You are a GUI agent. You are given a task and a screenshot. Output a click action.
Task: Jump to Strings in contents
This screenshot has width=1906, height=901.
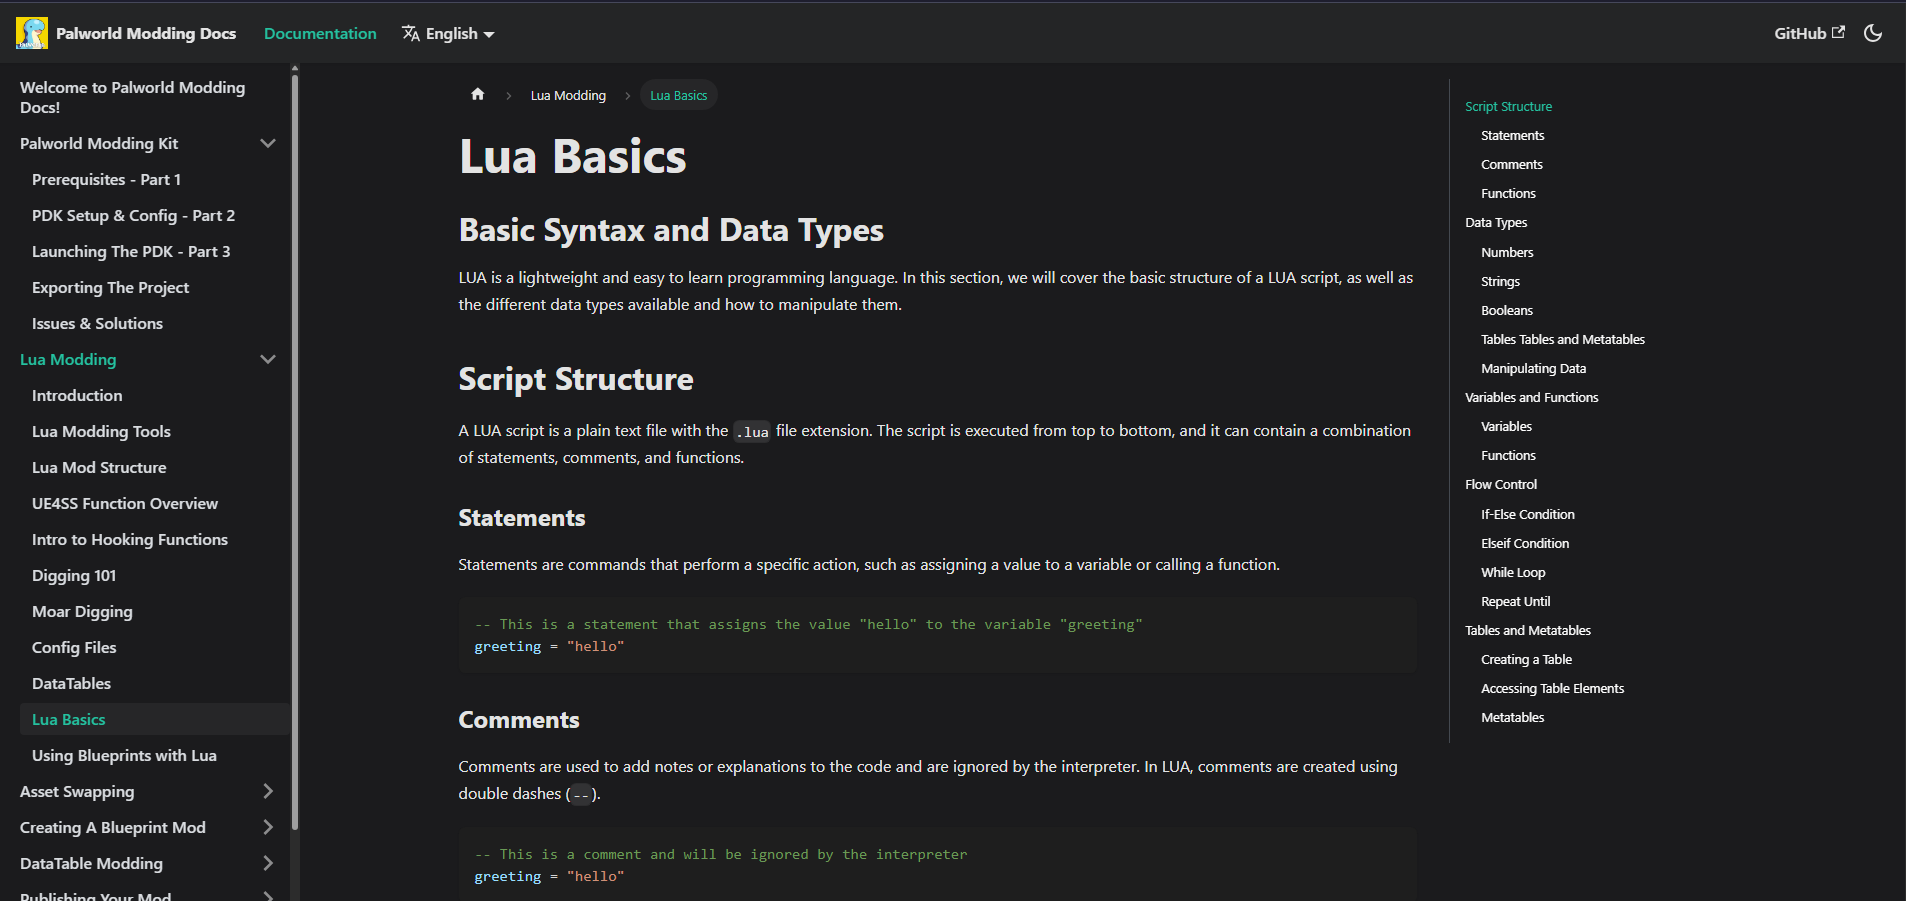pos(1500,281)
